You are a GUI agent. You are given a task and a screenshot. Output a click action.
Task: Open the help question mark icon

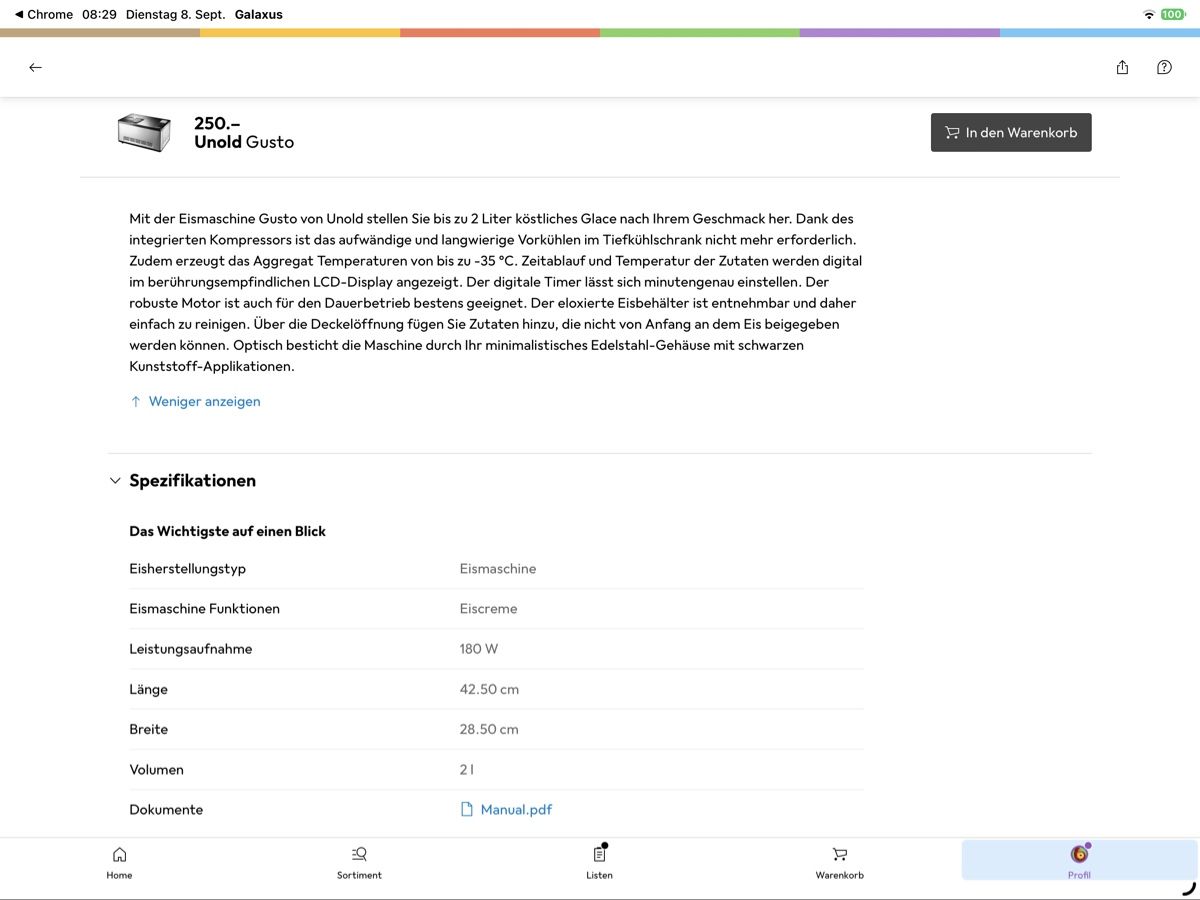click(x=1164, y=67)
